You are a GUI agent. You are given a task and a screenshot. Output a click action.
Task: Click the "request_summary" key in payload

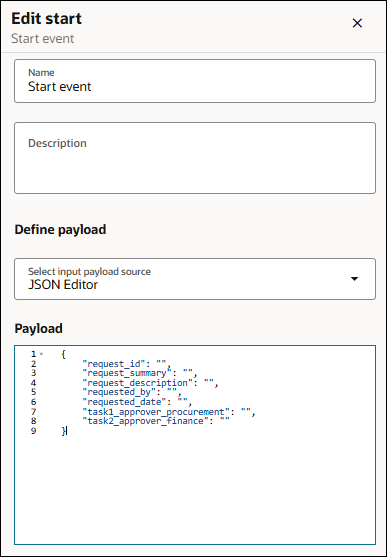[x=127, y=373]
